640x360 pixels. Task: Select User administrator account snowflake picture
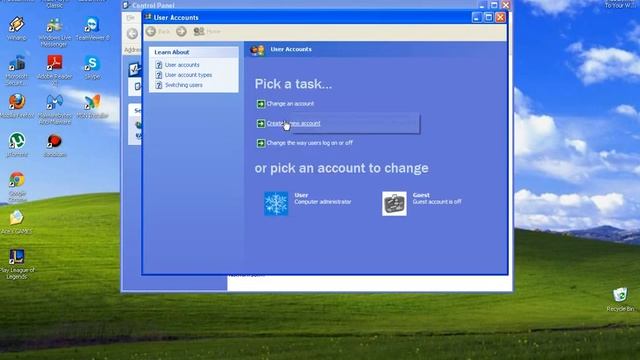point(276,204)
